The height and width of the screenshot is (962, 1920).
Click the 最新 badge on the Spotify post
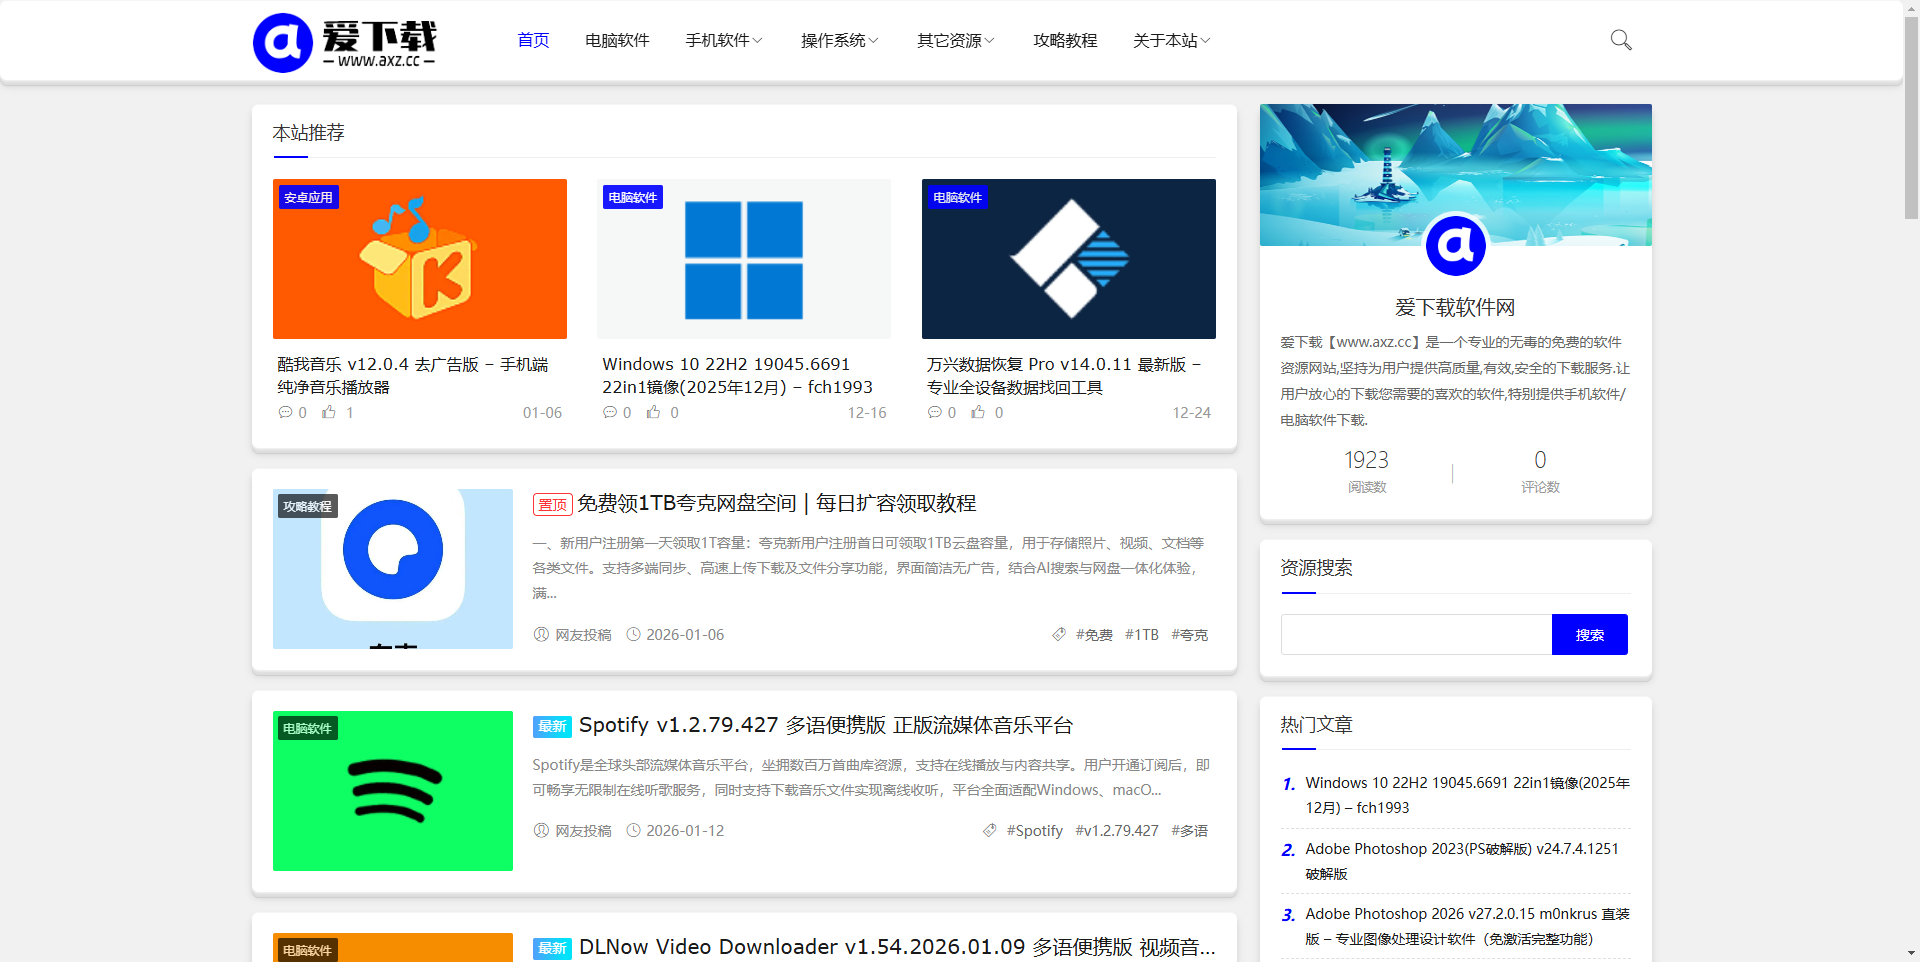coord(552,726)
